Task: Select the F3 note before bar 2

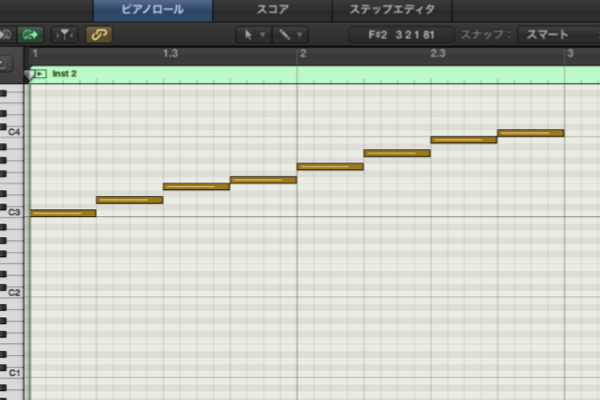Action: pos(263,180)
